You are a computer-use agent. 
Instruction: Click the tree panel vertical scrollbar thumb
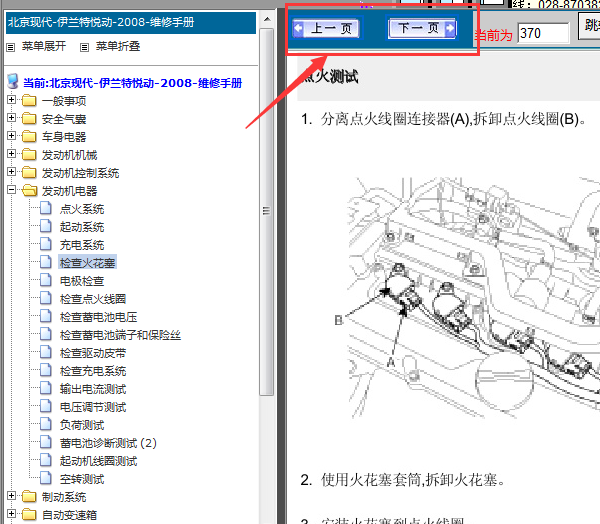tap(266, 211)
